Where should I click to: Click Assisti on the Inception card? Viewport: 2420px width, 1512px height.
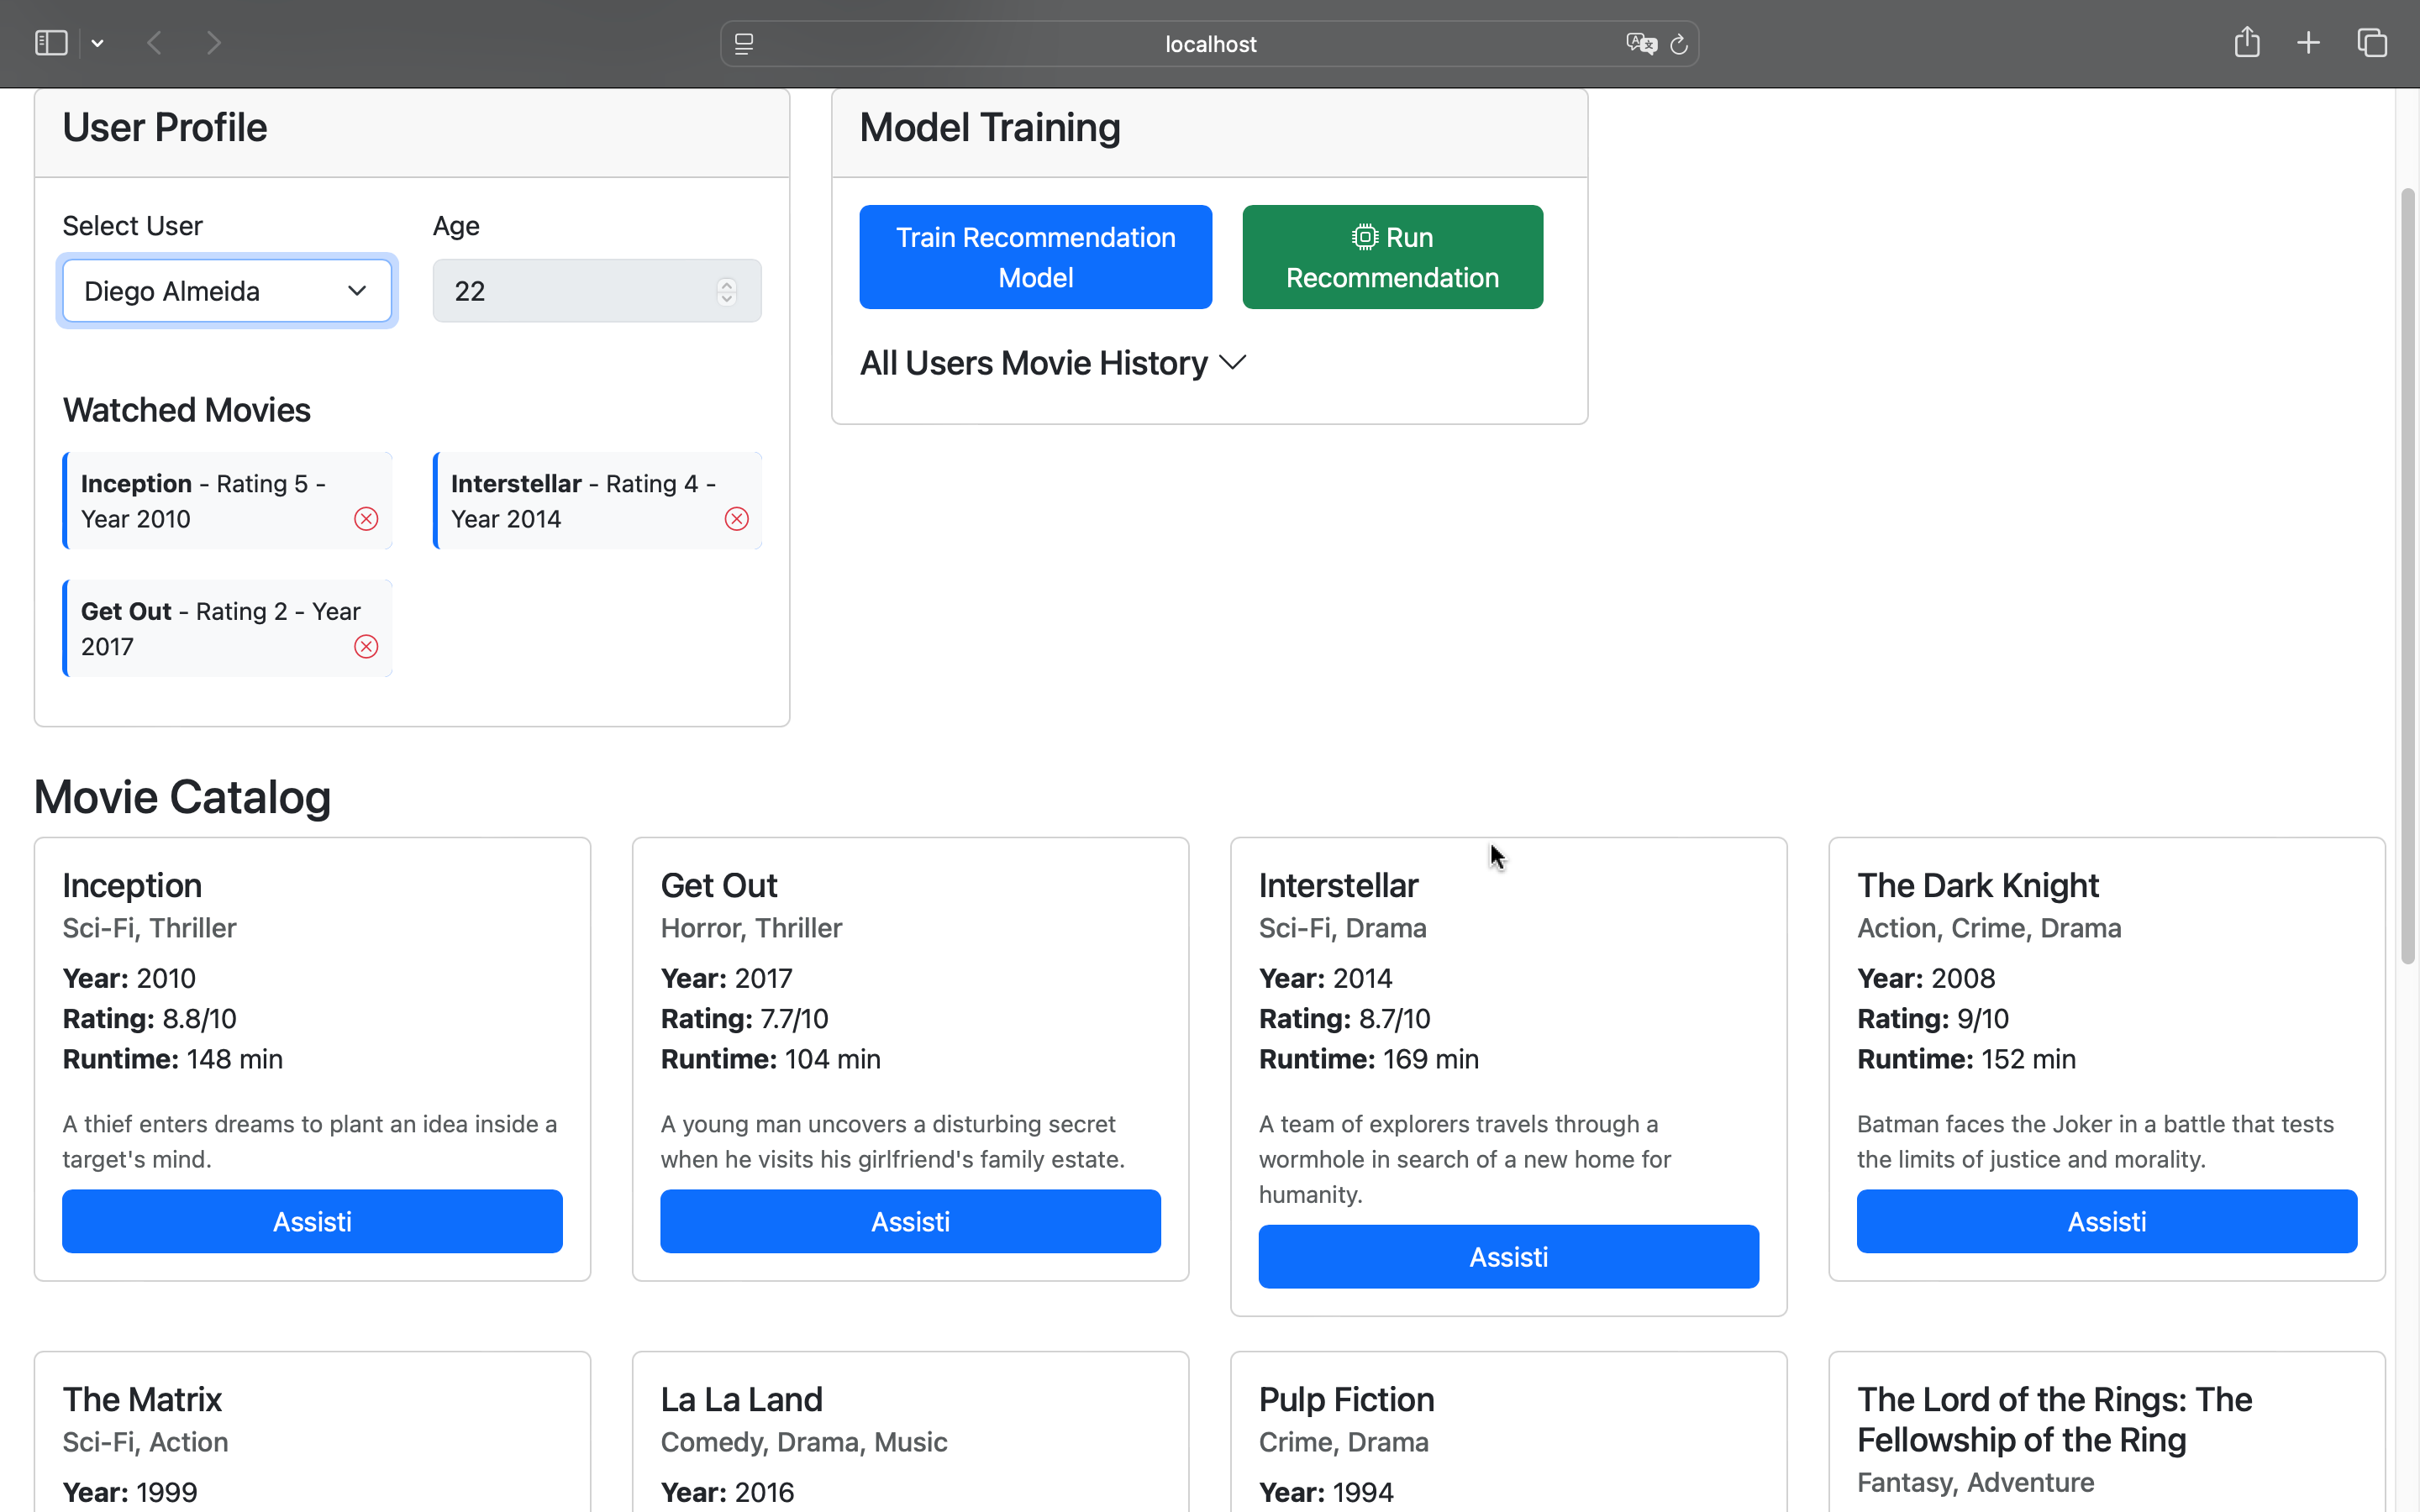312,1221
